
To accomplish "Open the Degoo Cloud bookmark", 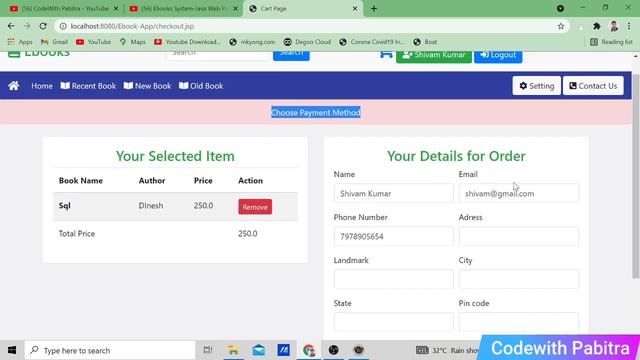I will click(307, 42).
